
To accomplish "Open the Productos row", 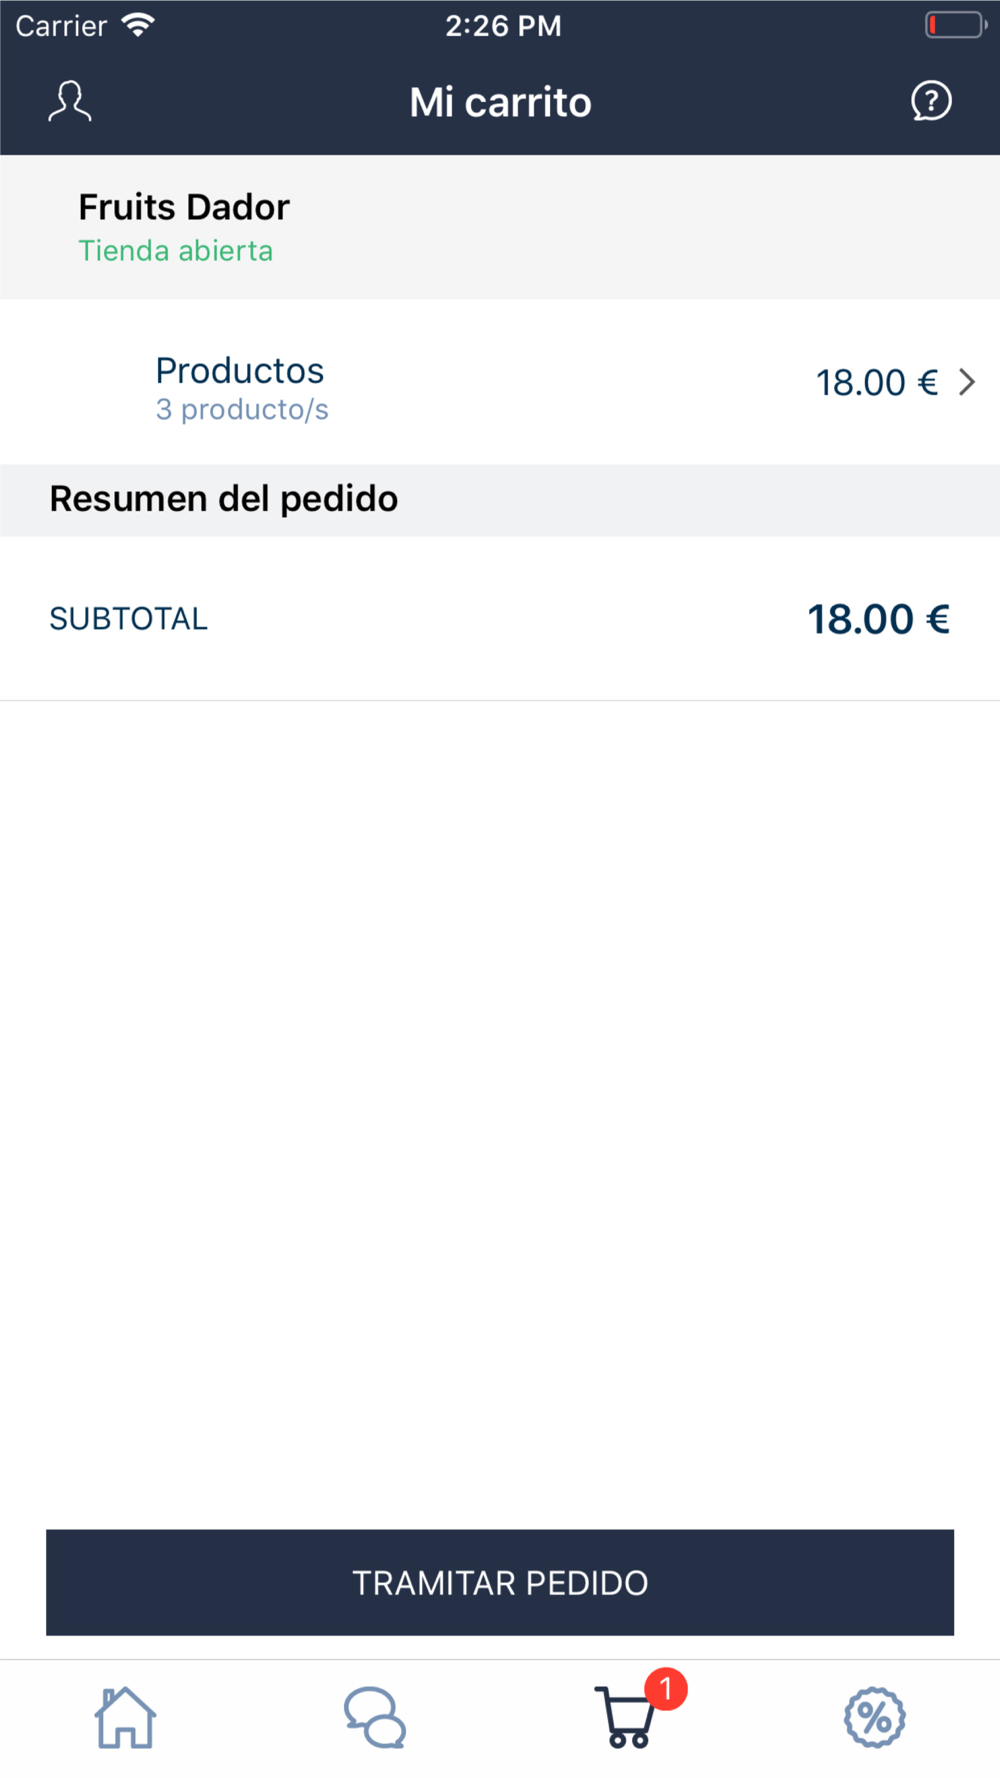I will (x=500, y=382).
